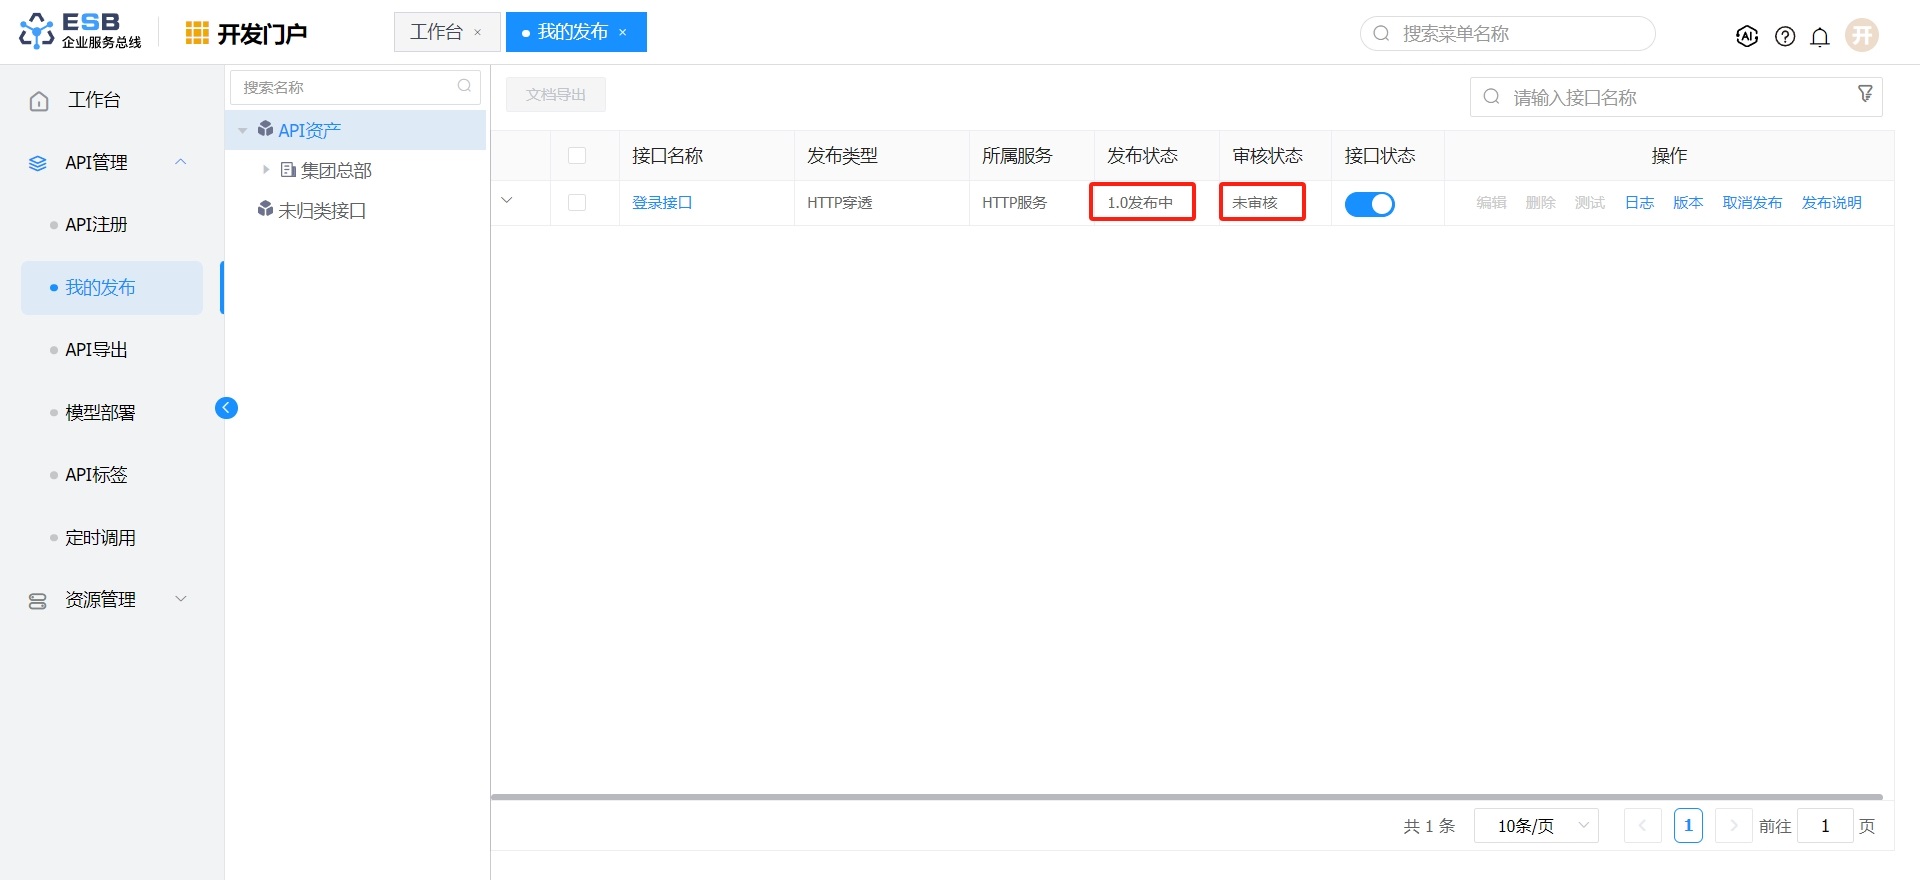Close the 工作台 tab

[478, 32]
